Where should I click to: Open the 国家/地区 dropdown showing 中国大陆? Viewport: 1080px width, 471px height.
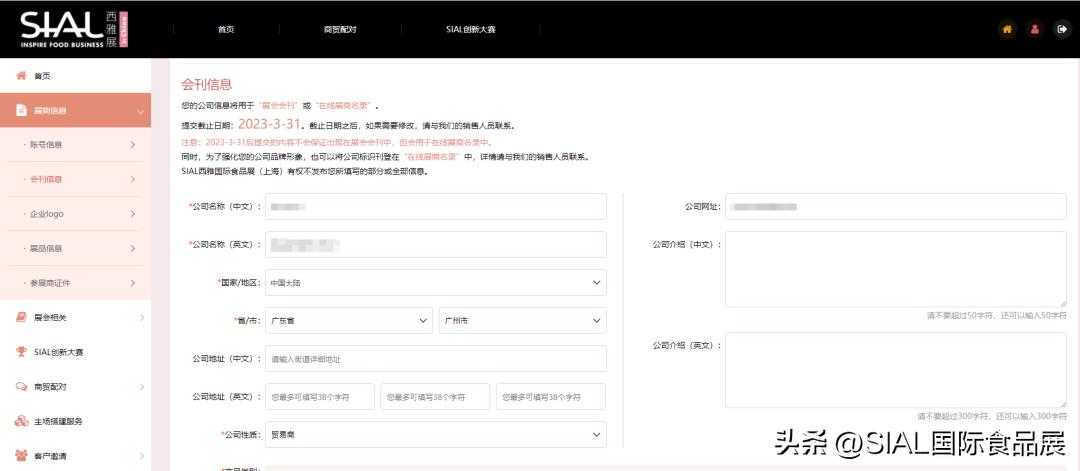[x=436, y=282]
